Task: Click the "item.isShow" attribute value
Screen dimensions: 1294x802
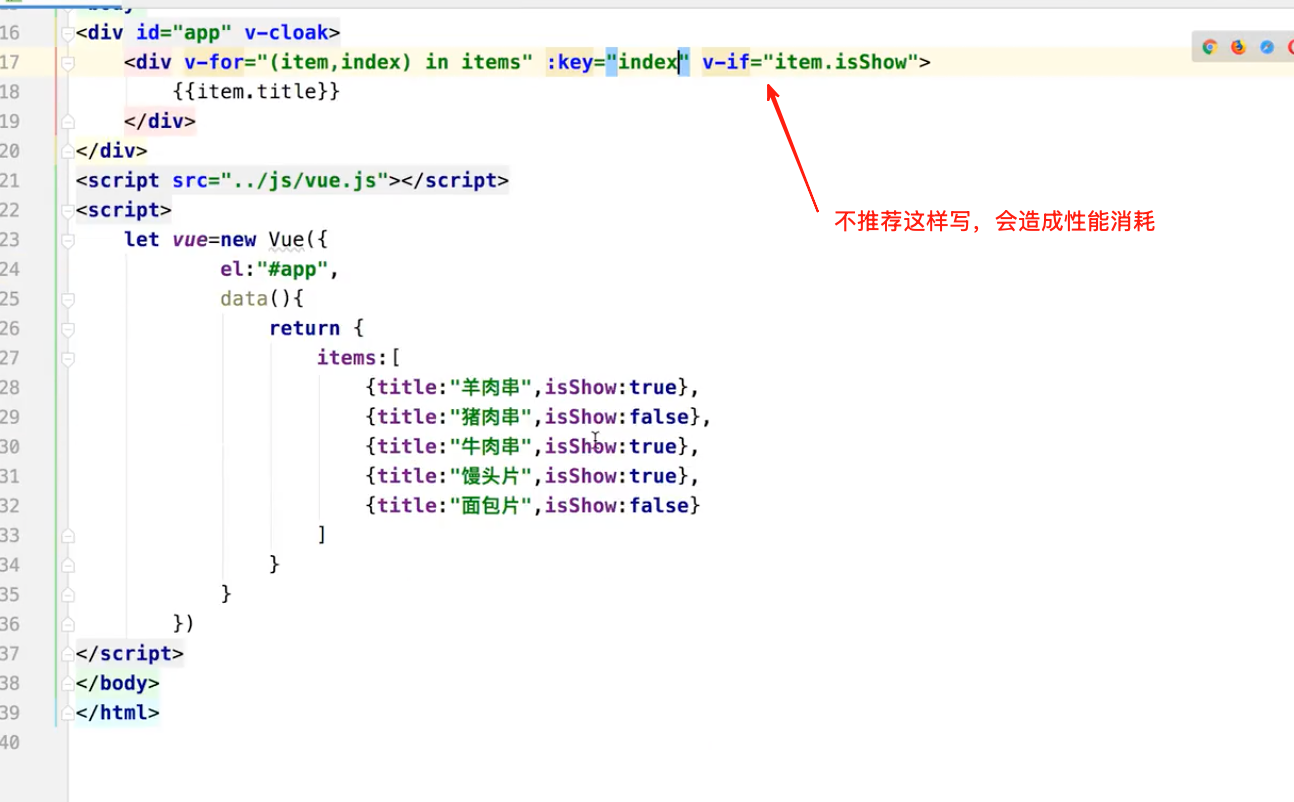Action: point(841,62)
